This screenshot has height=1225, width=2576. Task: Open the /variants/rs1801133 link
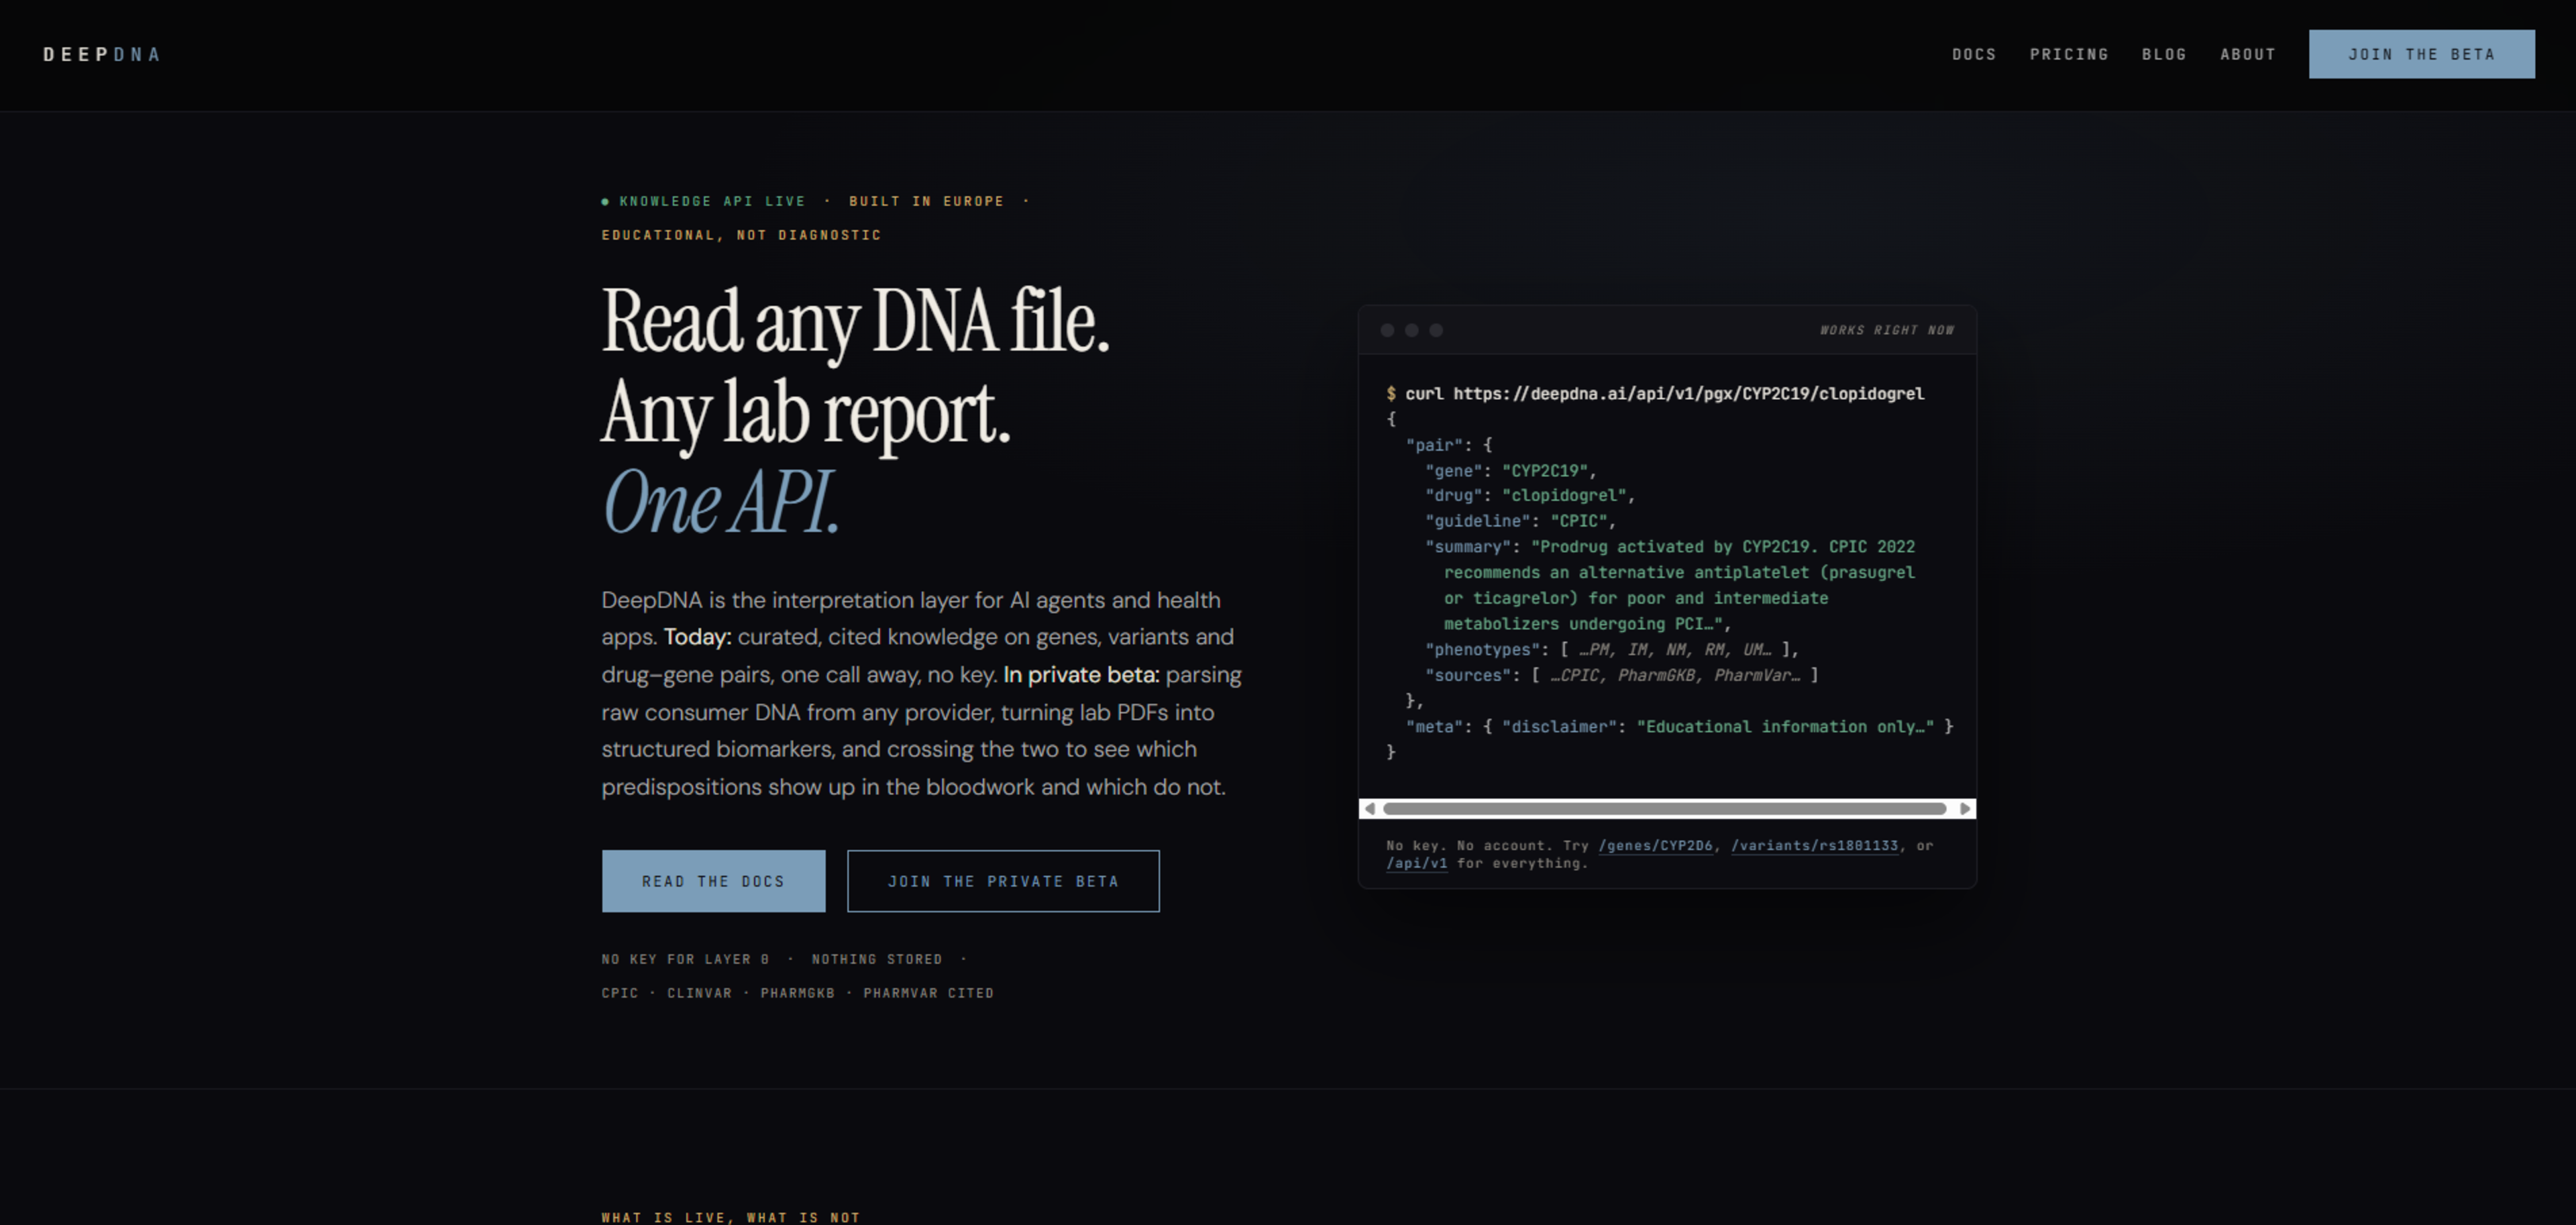1814,845
